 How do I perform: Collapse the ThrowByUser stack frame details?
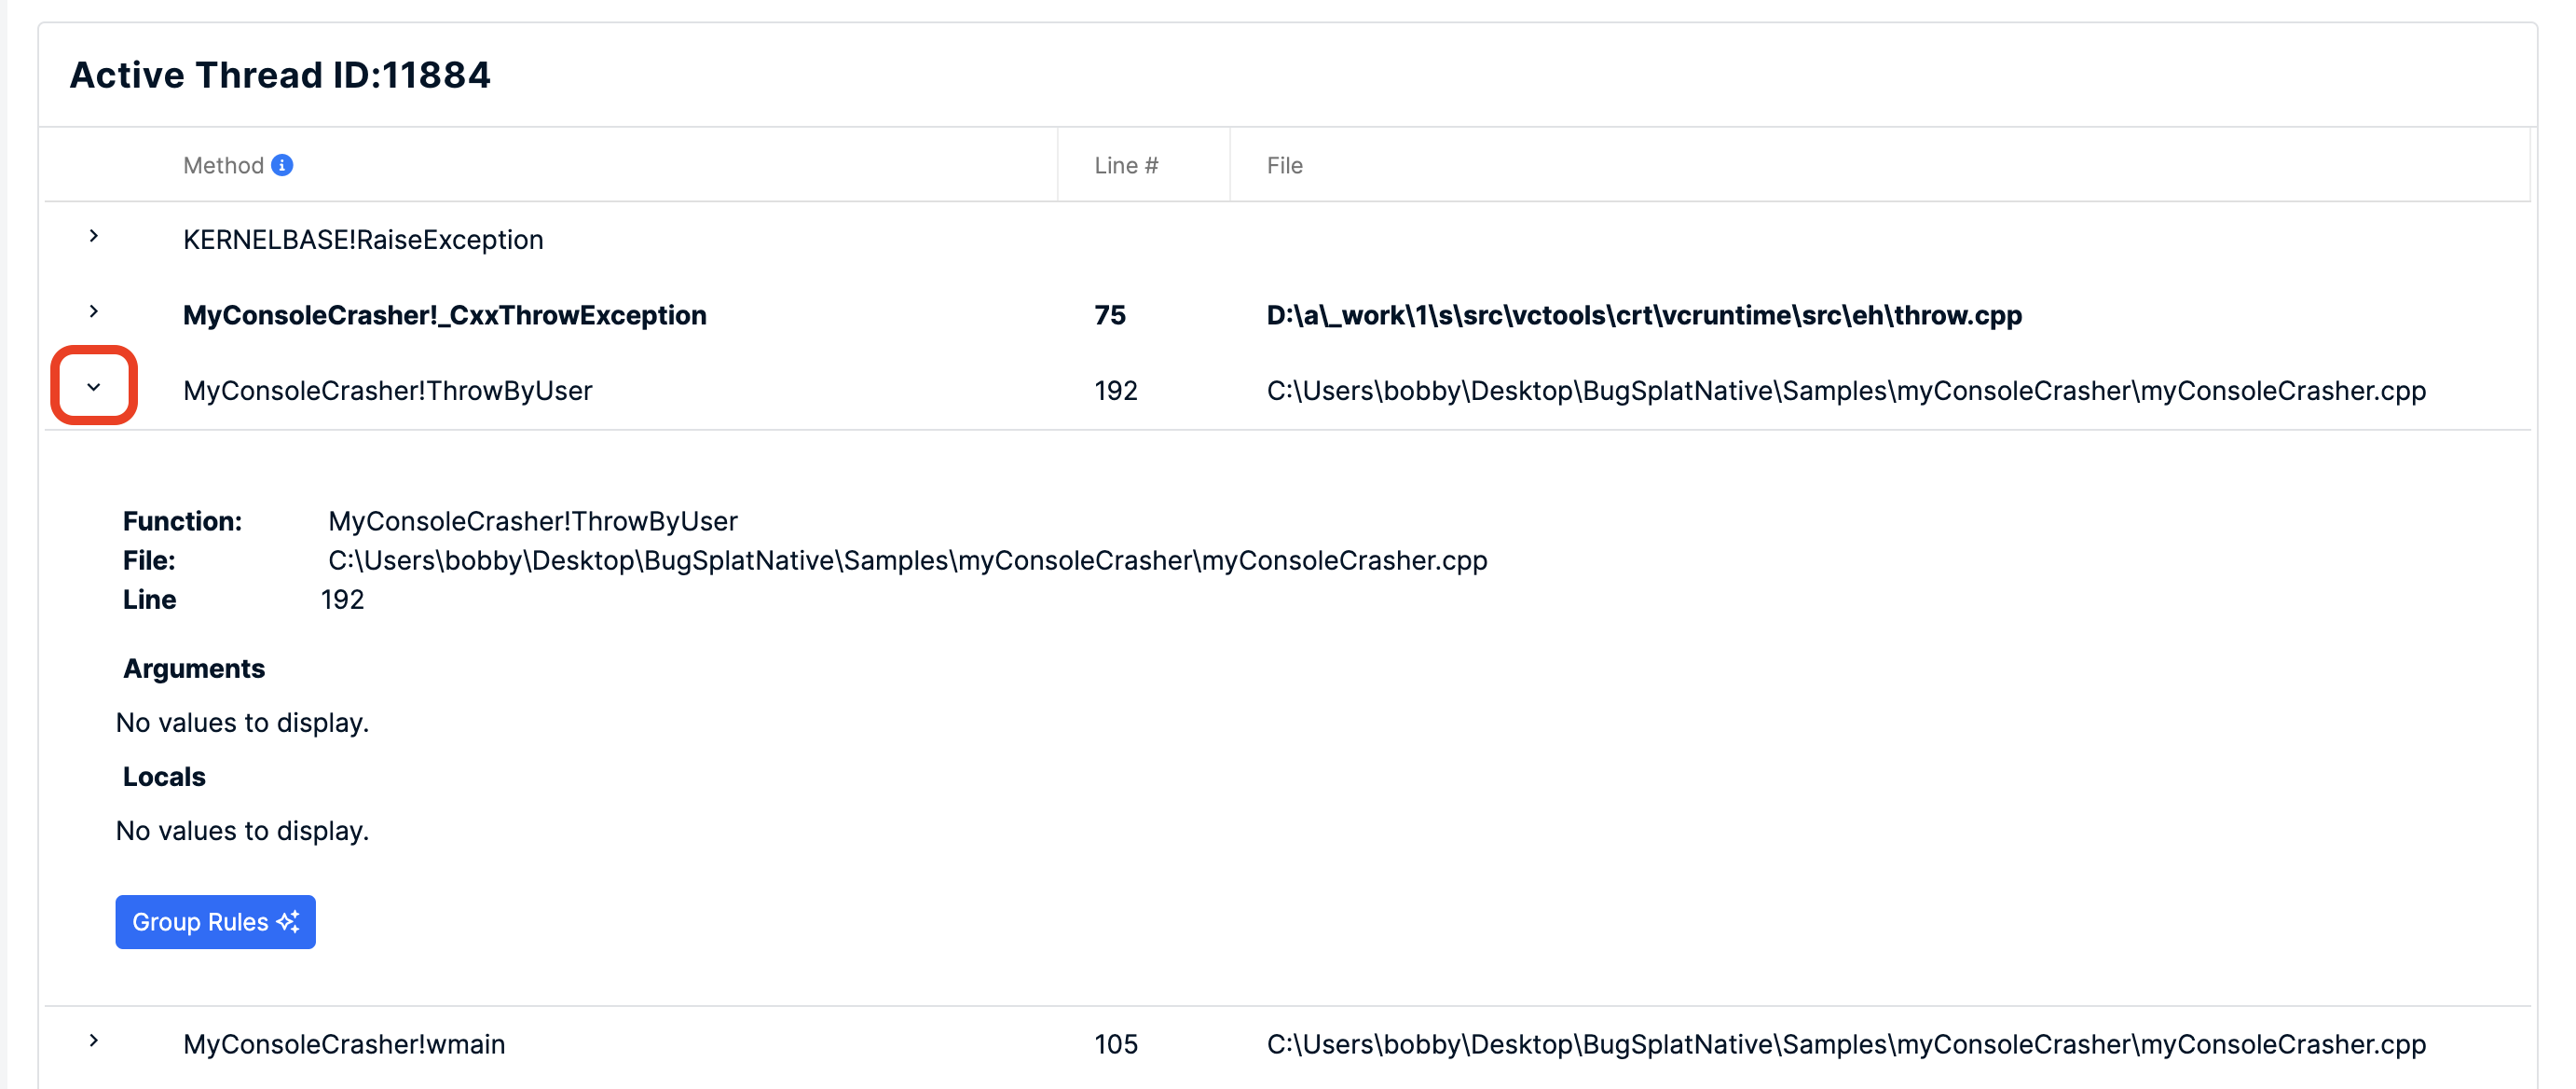[x=94, y=387]
